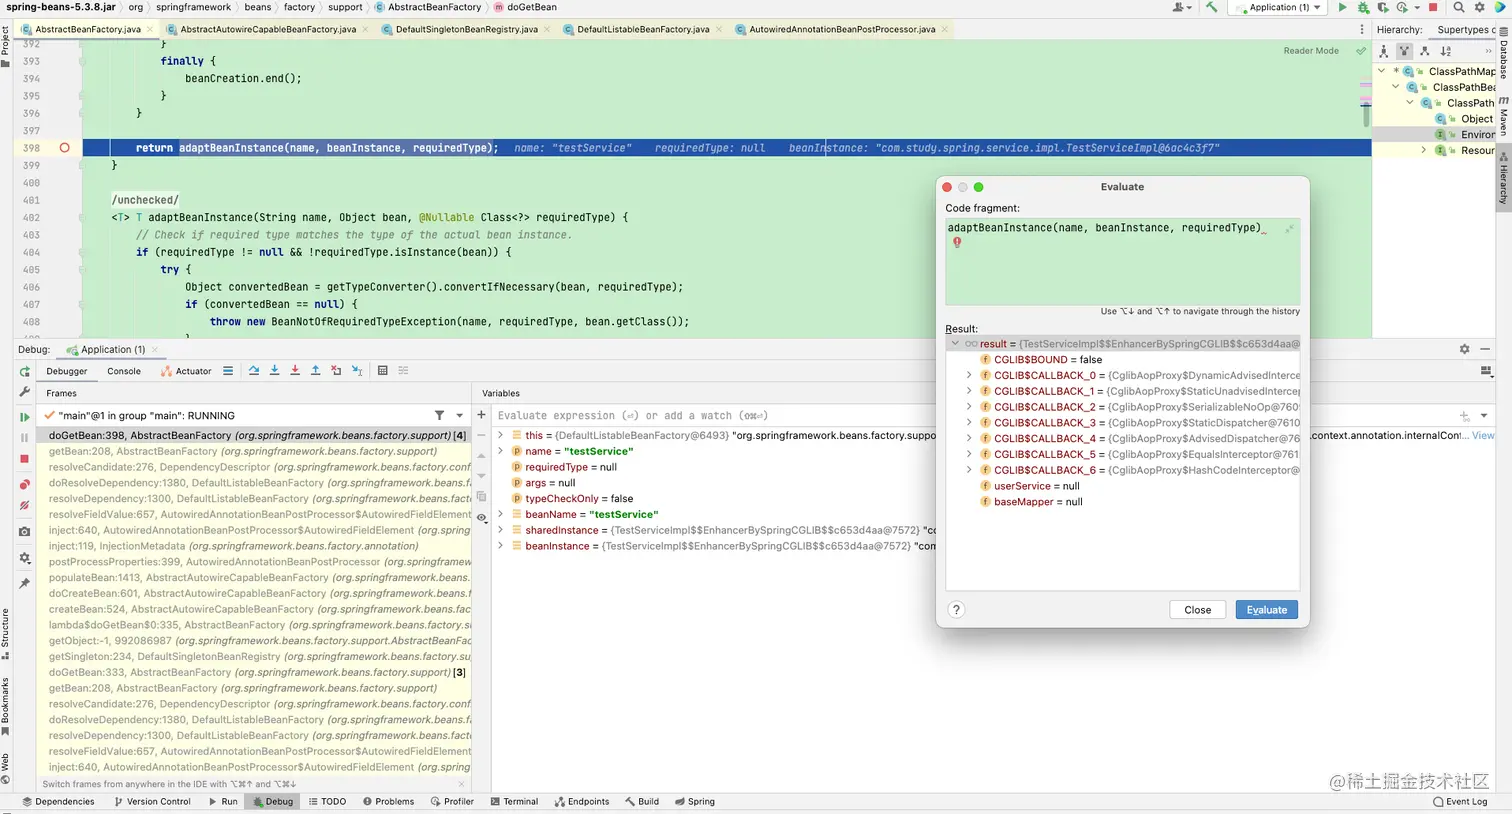Expand the sharedInstance variable node

pyautogui.click(x=500, y=530)
